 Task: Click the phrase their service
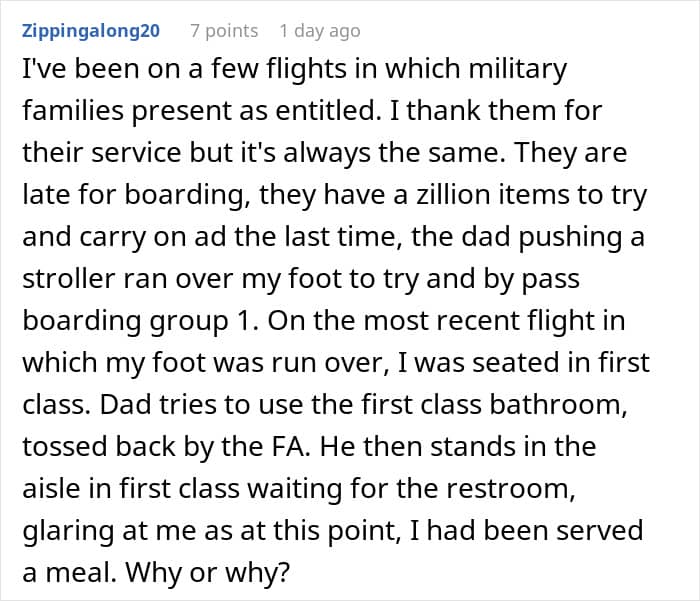[102, 153]
